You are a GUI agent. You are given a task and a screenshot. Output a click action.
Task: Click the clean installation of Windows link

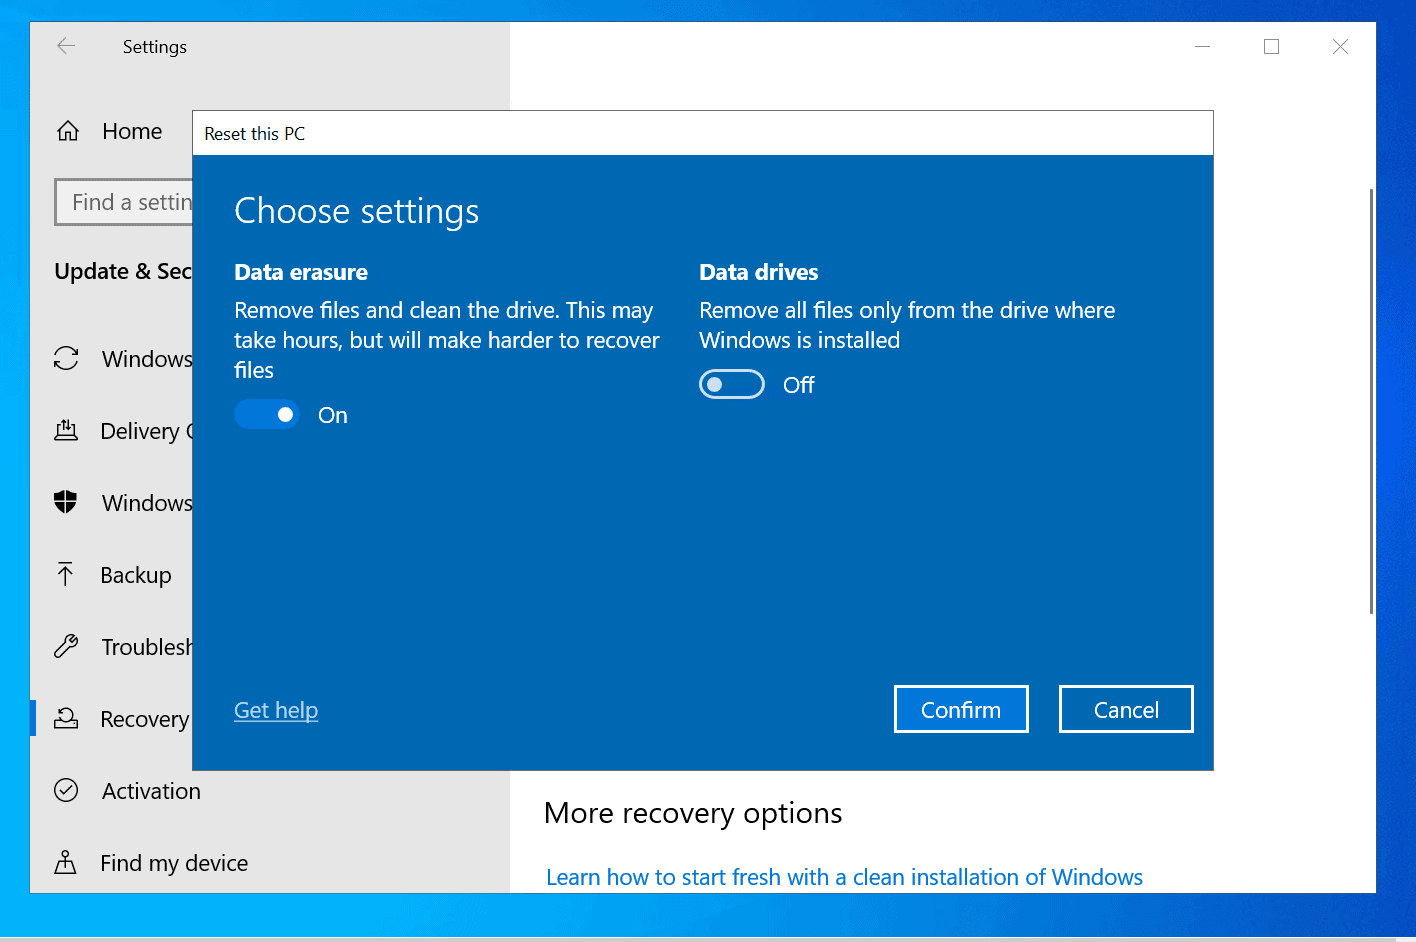[x=844, y=876]
